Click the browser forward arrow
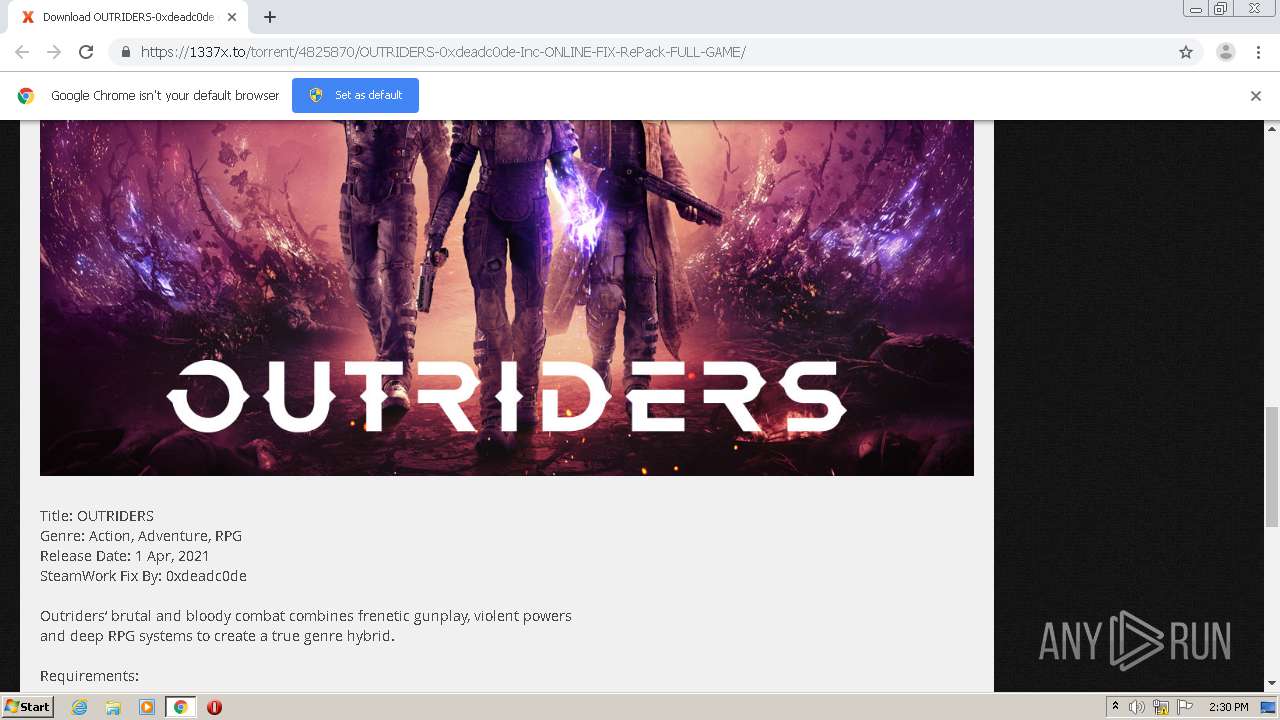This screenshot has width=1280, height=720. (54, 52)
